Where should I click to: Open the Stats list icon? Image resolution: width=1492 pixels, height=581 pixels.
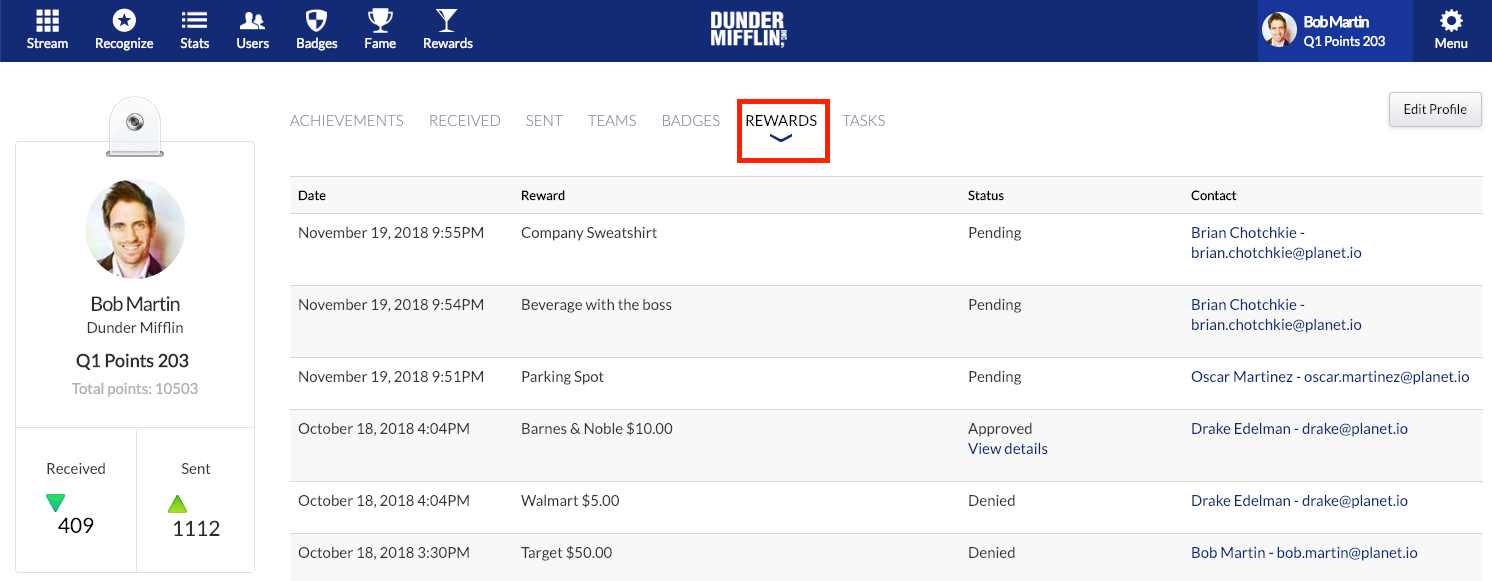click(195, 21)
